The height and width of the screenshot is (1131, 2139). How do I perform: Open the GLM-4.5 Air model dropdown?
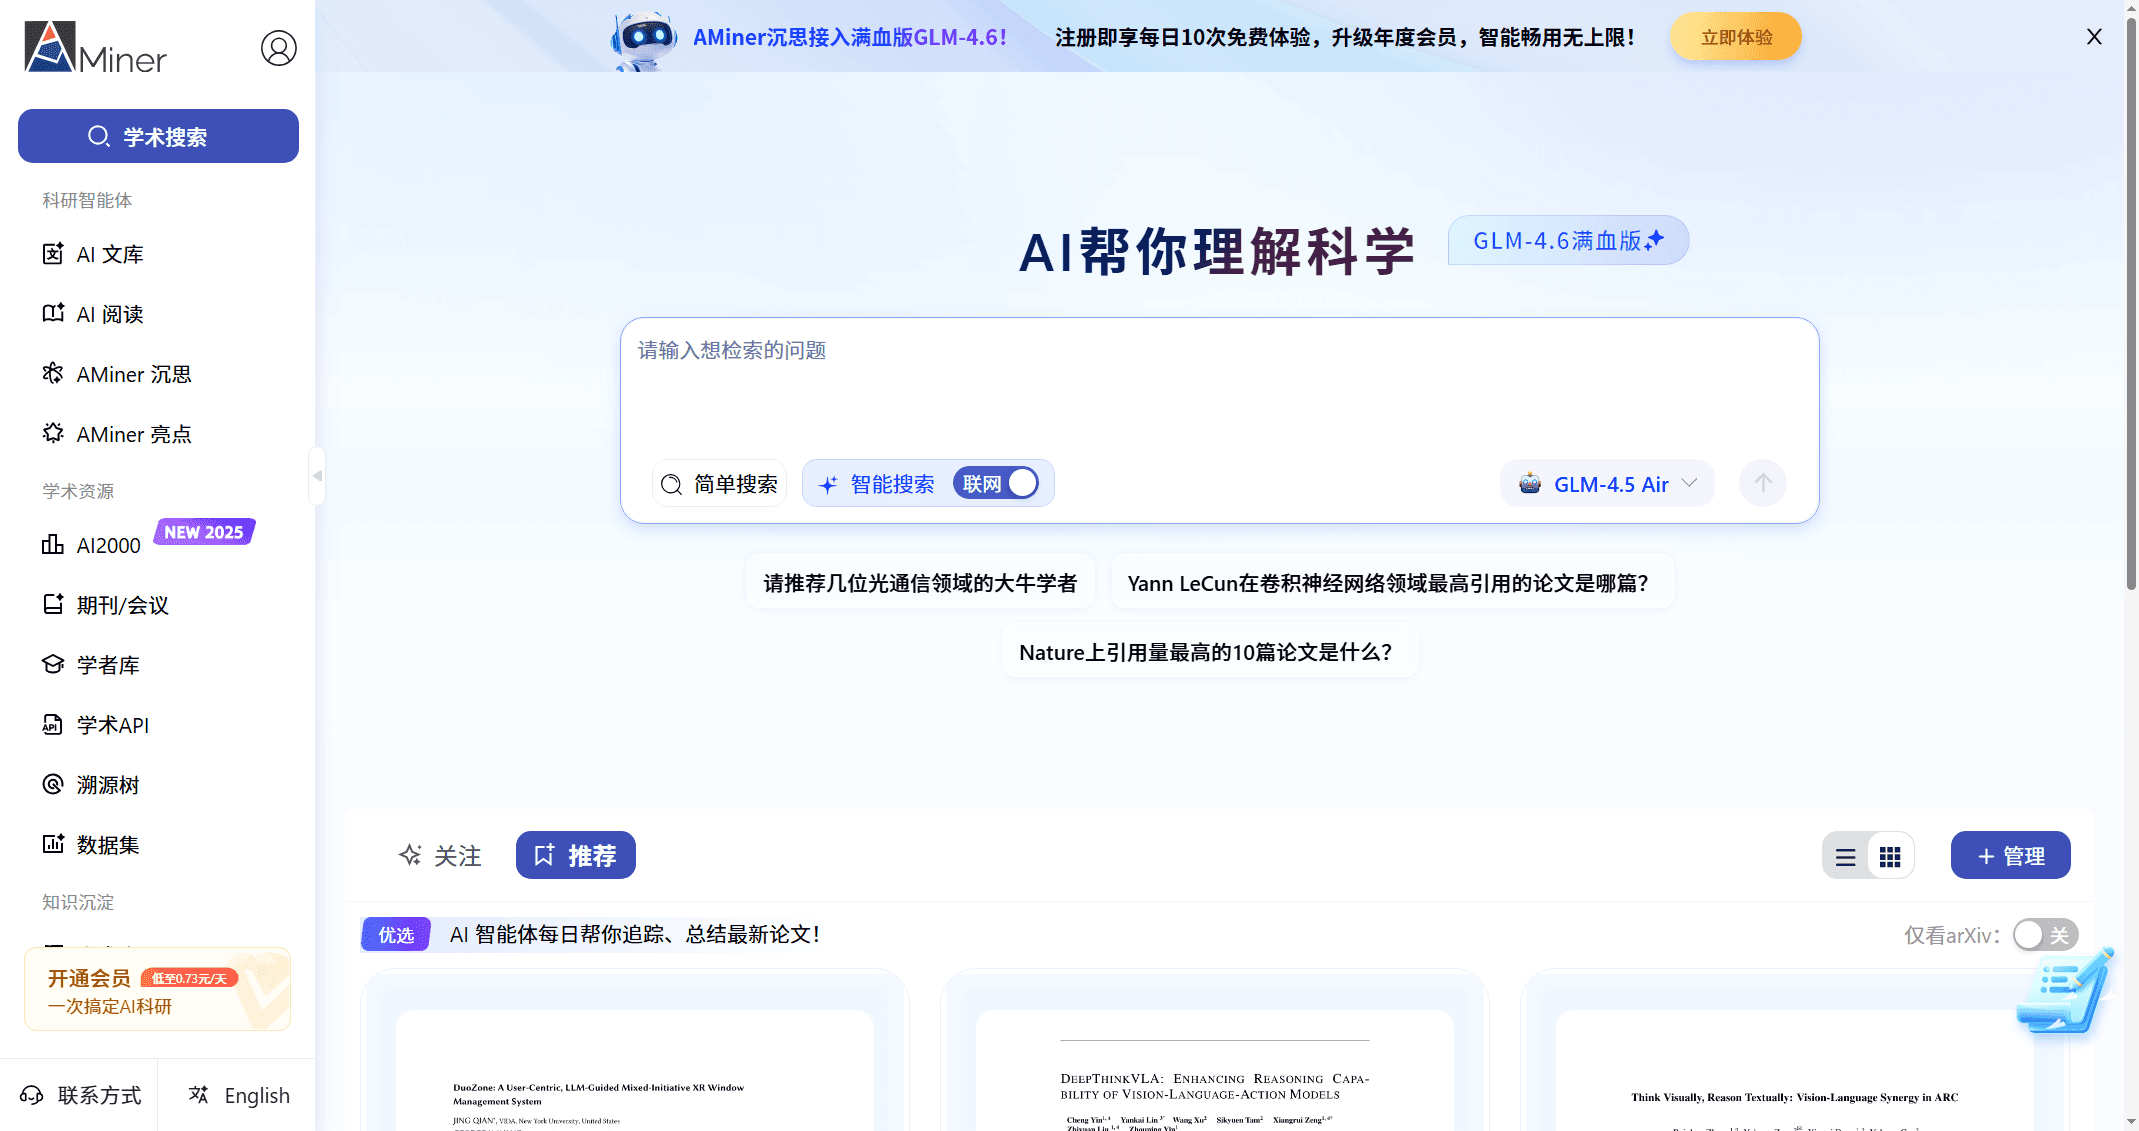(x=1607, y=483)
